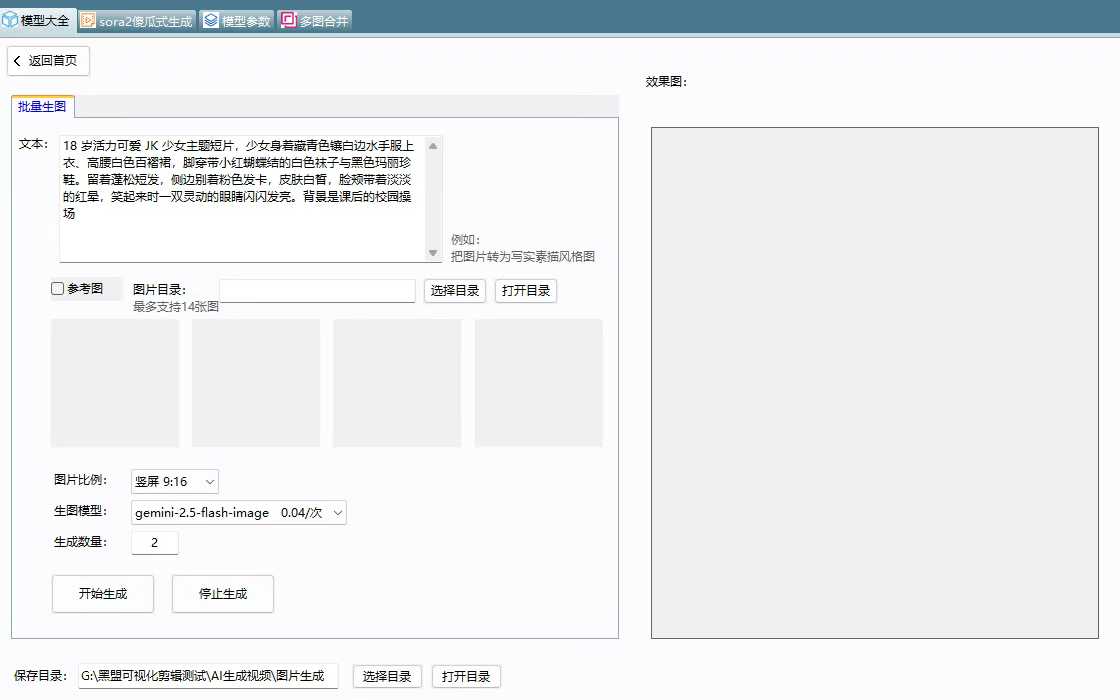Open the 图片比例 dropdown
The width and height of the screenshot is (1120, 700).
[x=175, y=482]
